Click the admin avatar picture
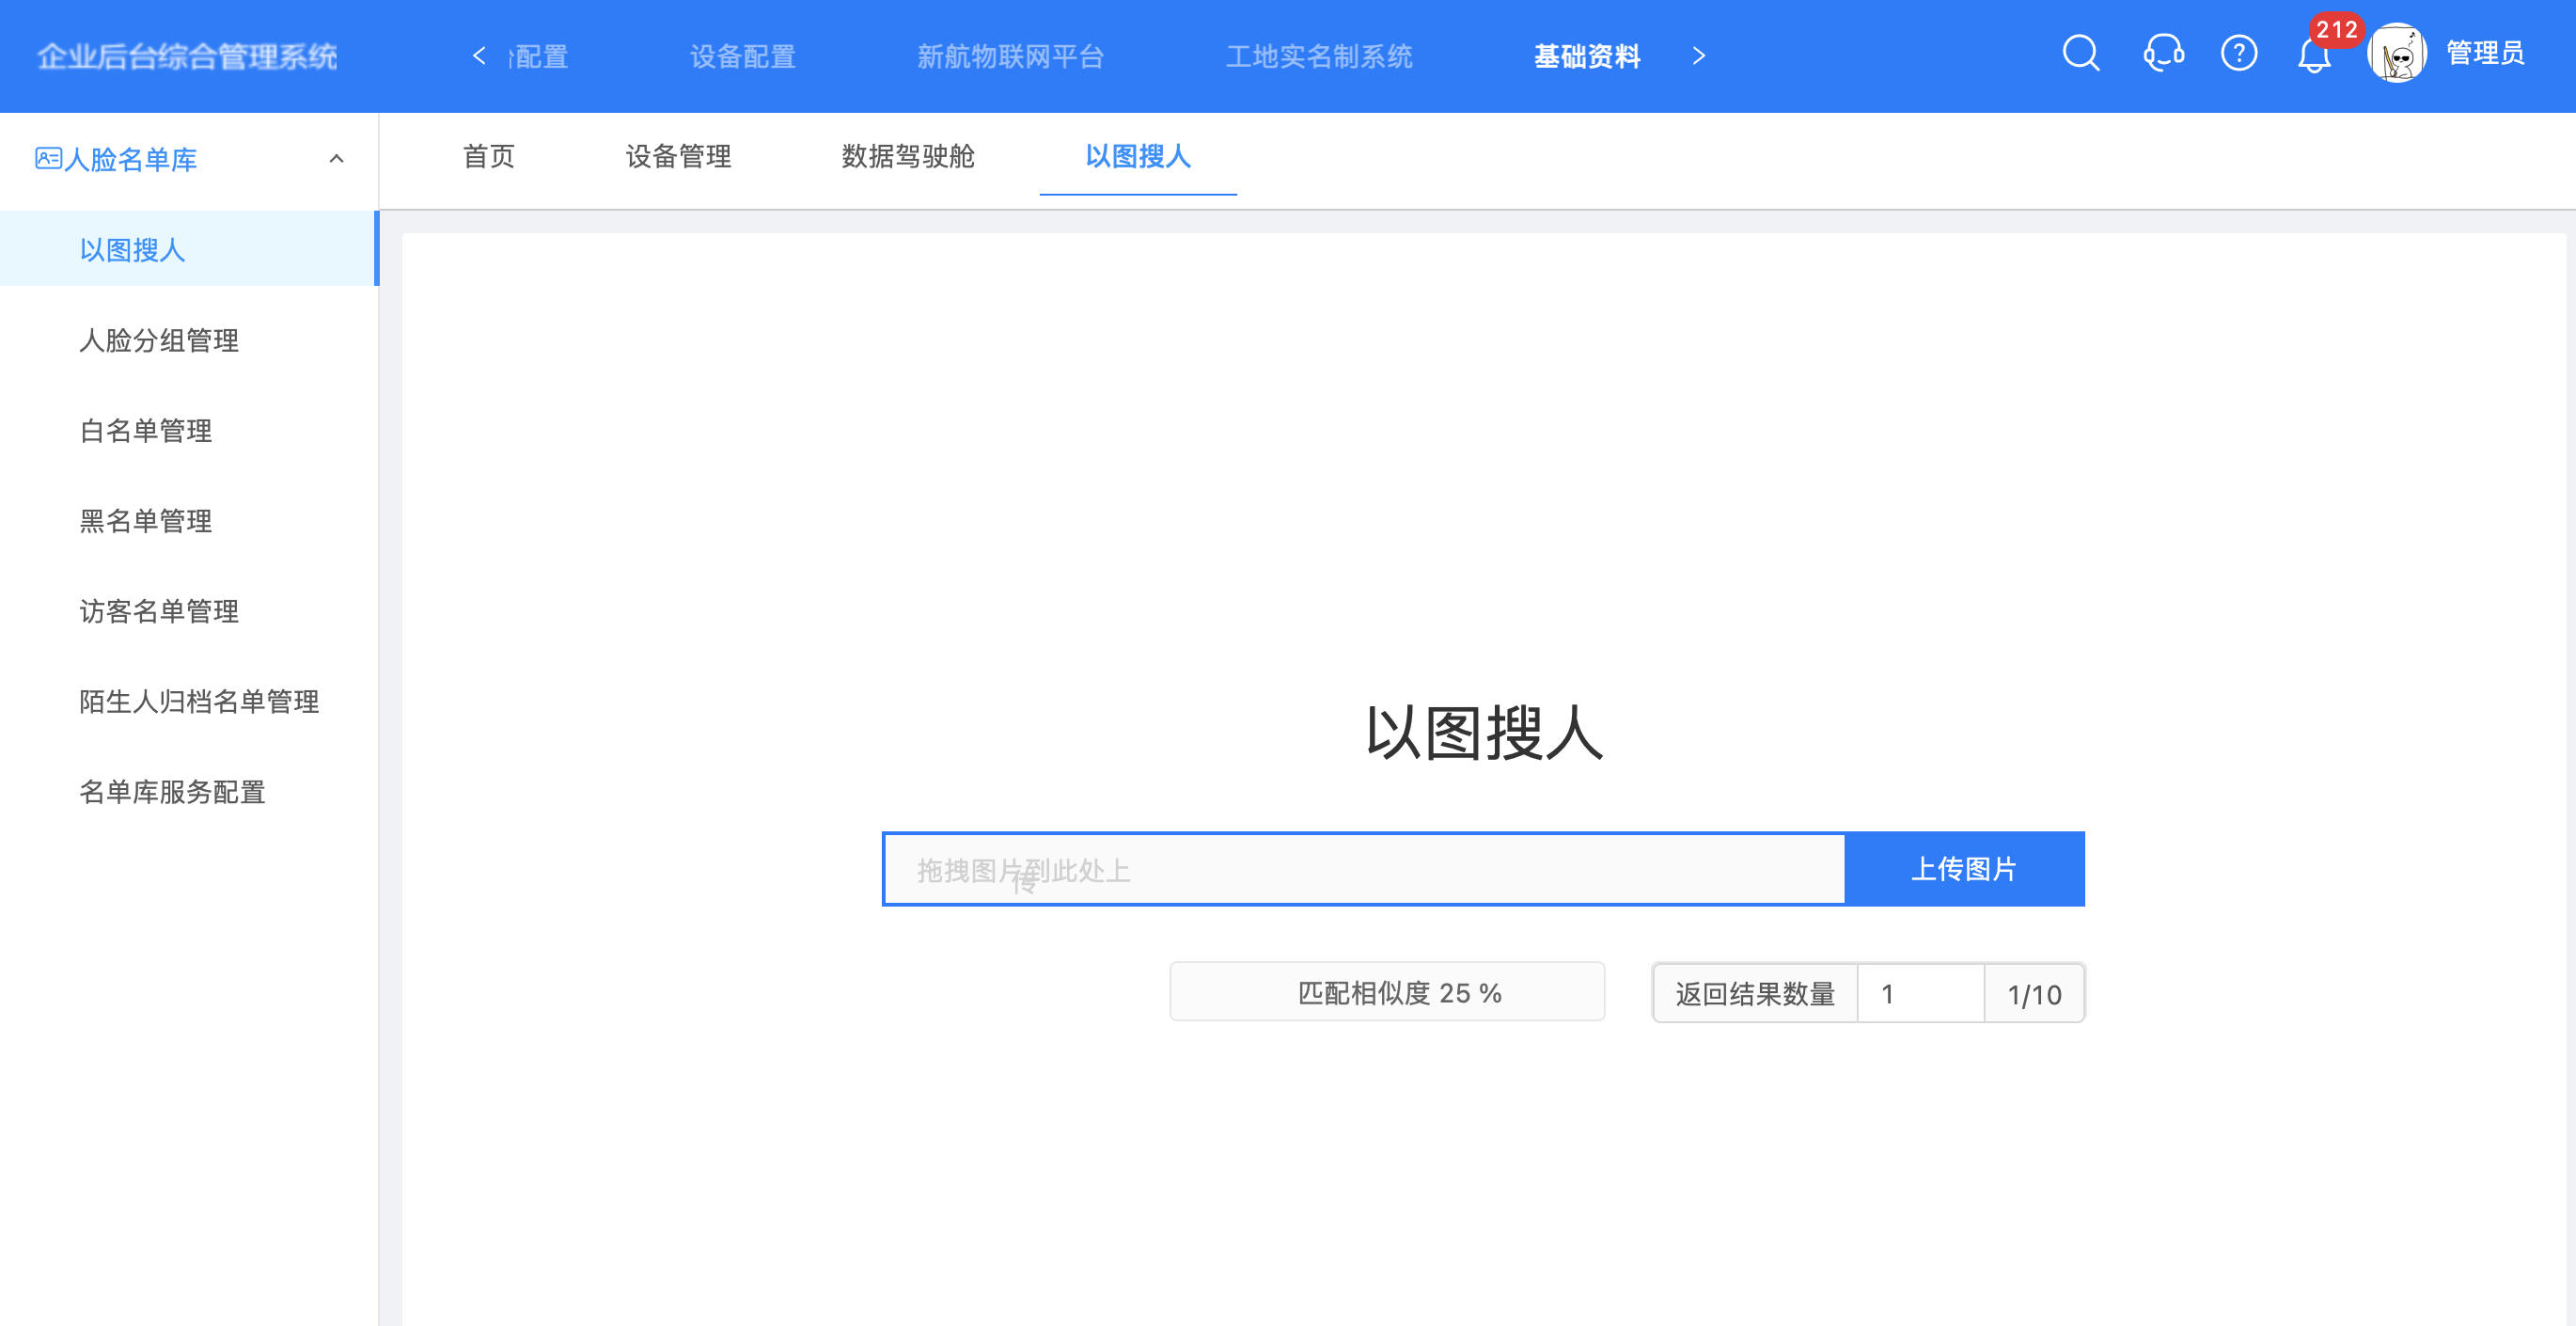2576x1326 pixels. (2397, 54)
